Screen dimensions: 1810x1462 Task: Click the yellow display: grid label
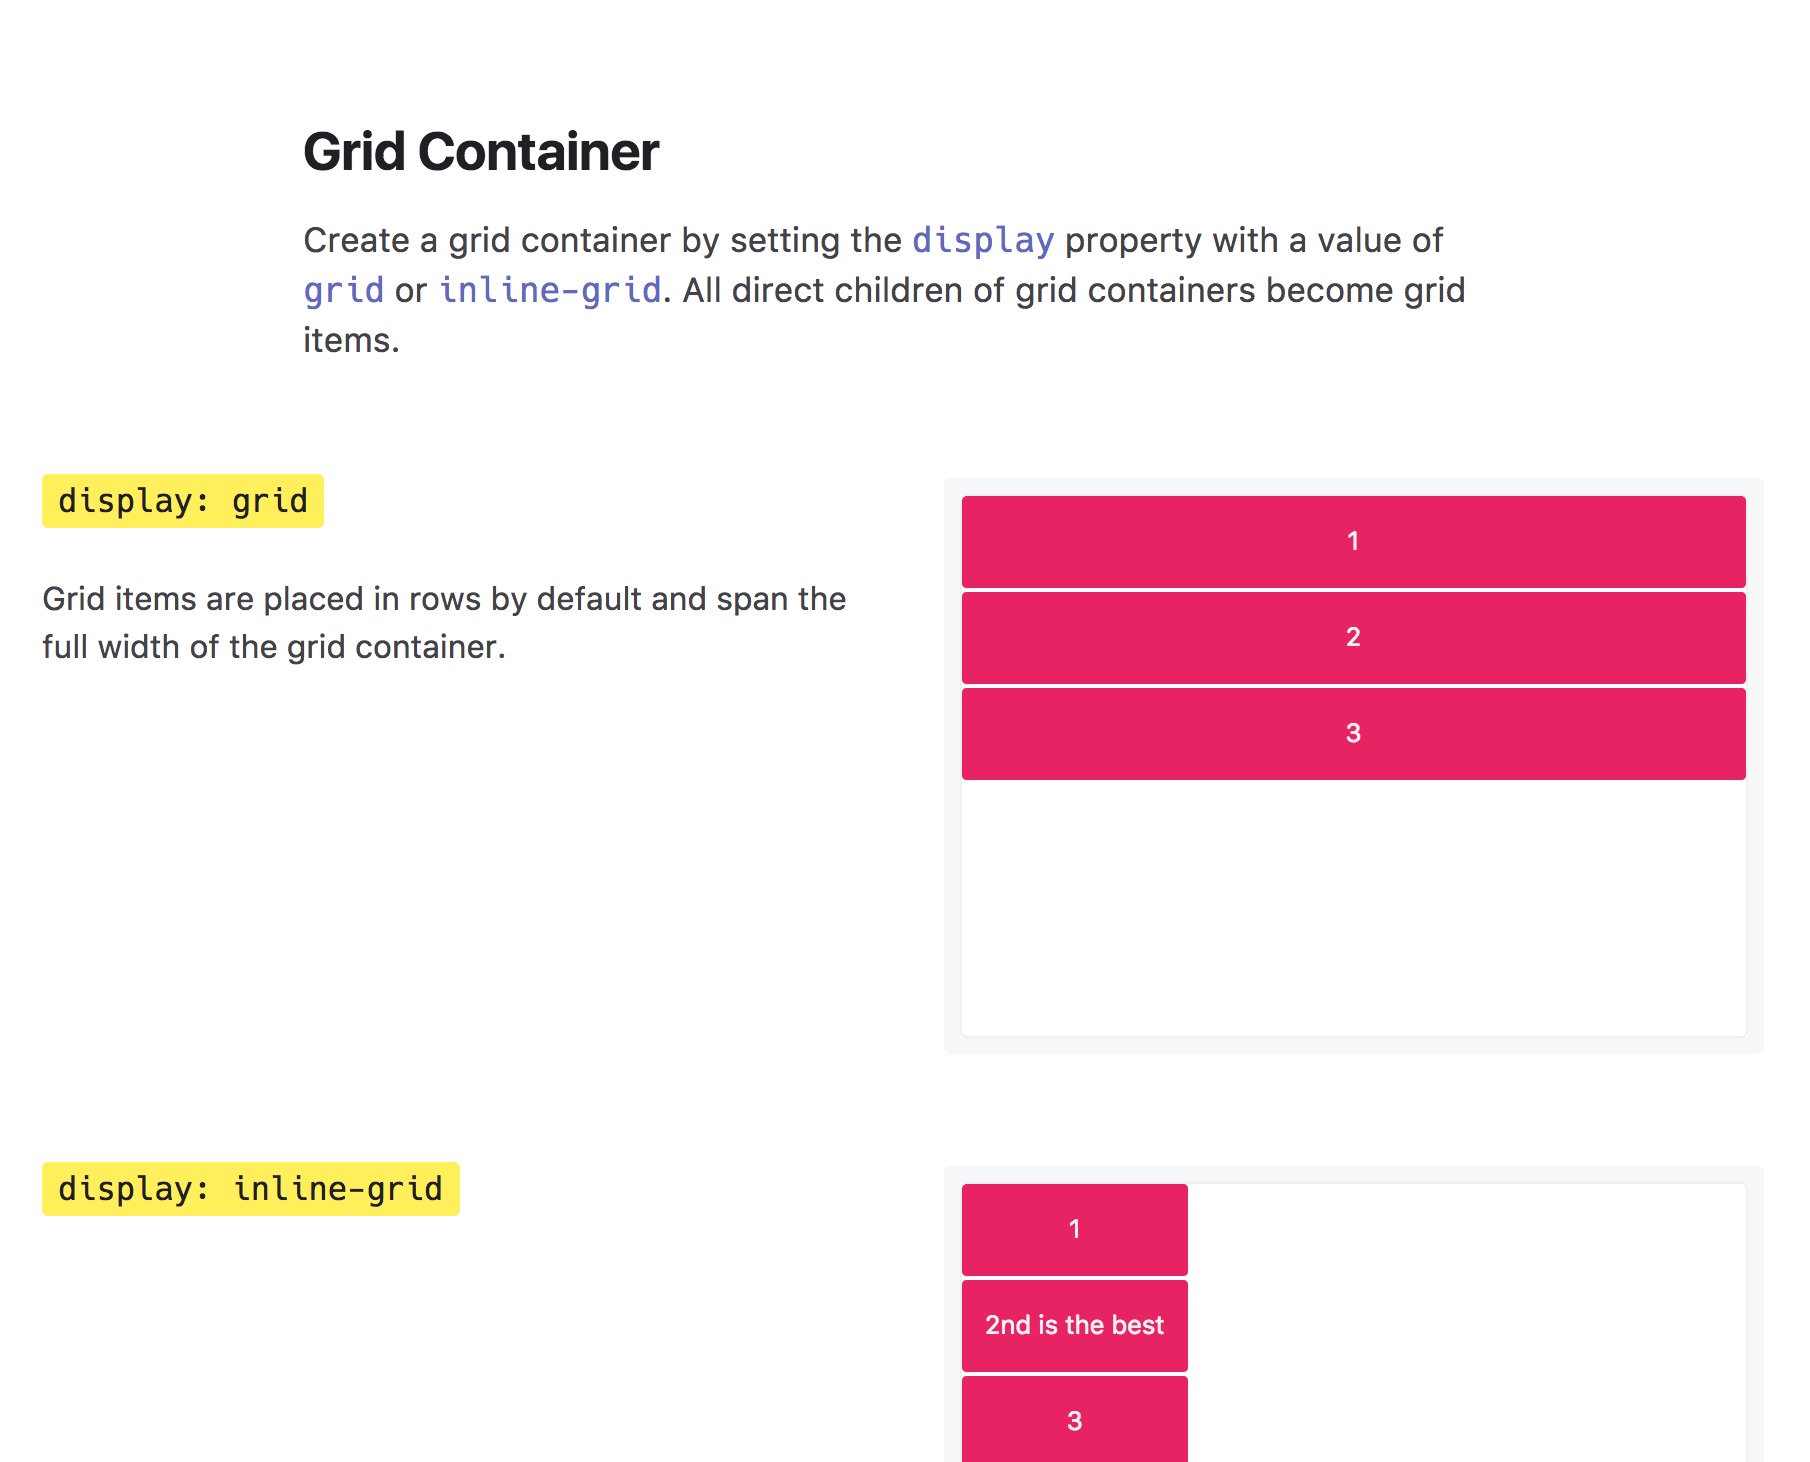(x=183, y=501)
